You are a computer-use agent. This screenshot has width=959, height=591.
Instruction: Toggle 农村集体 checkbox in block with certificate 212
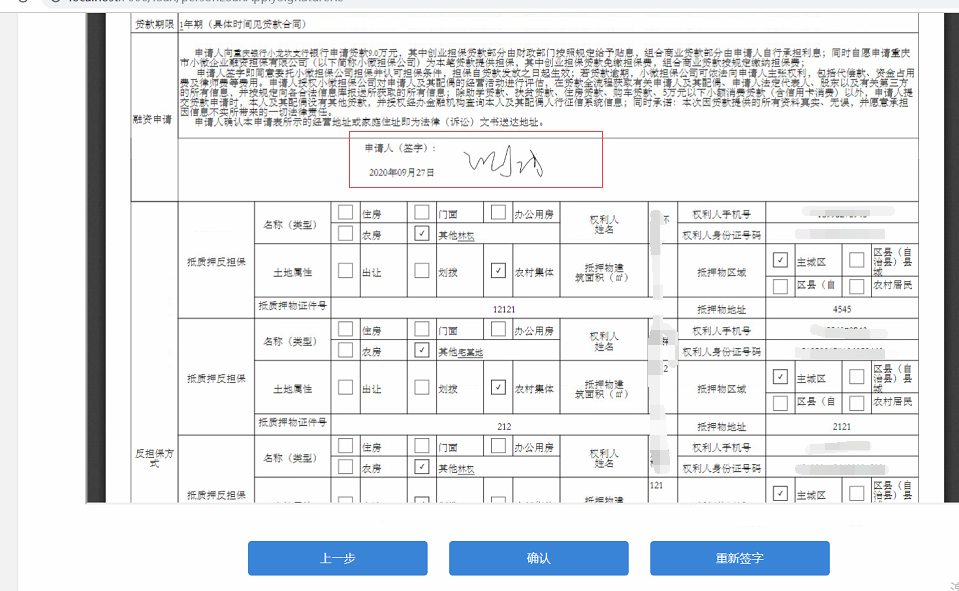coord(498,387)
